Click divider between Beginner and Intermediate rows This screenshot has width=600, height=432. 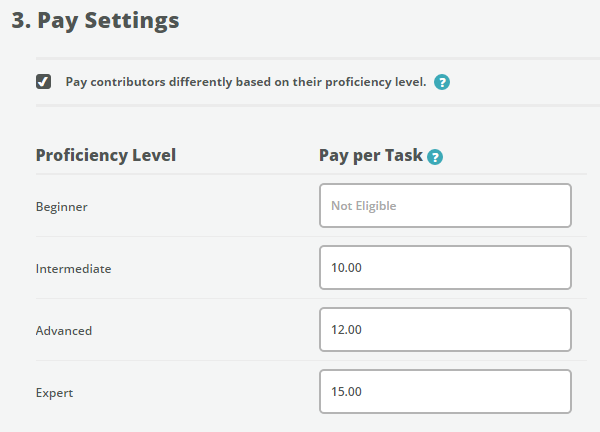[311, 236]
